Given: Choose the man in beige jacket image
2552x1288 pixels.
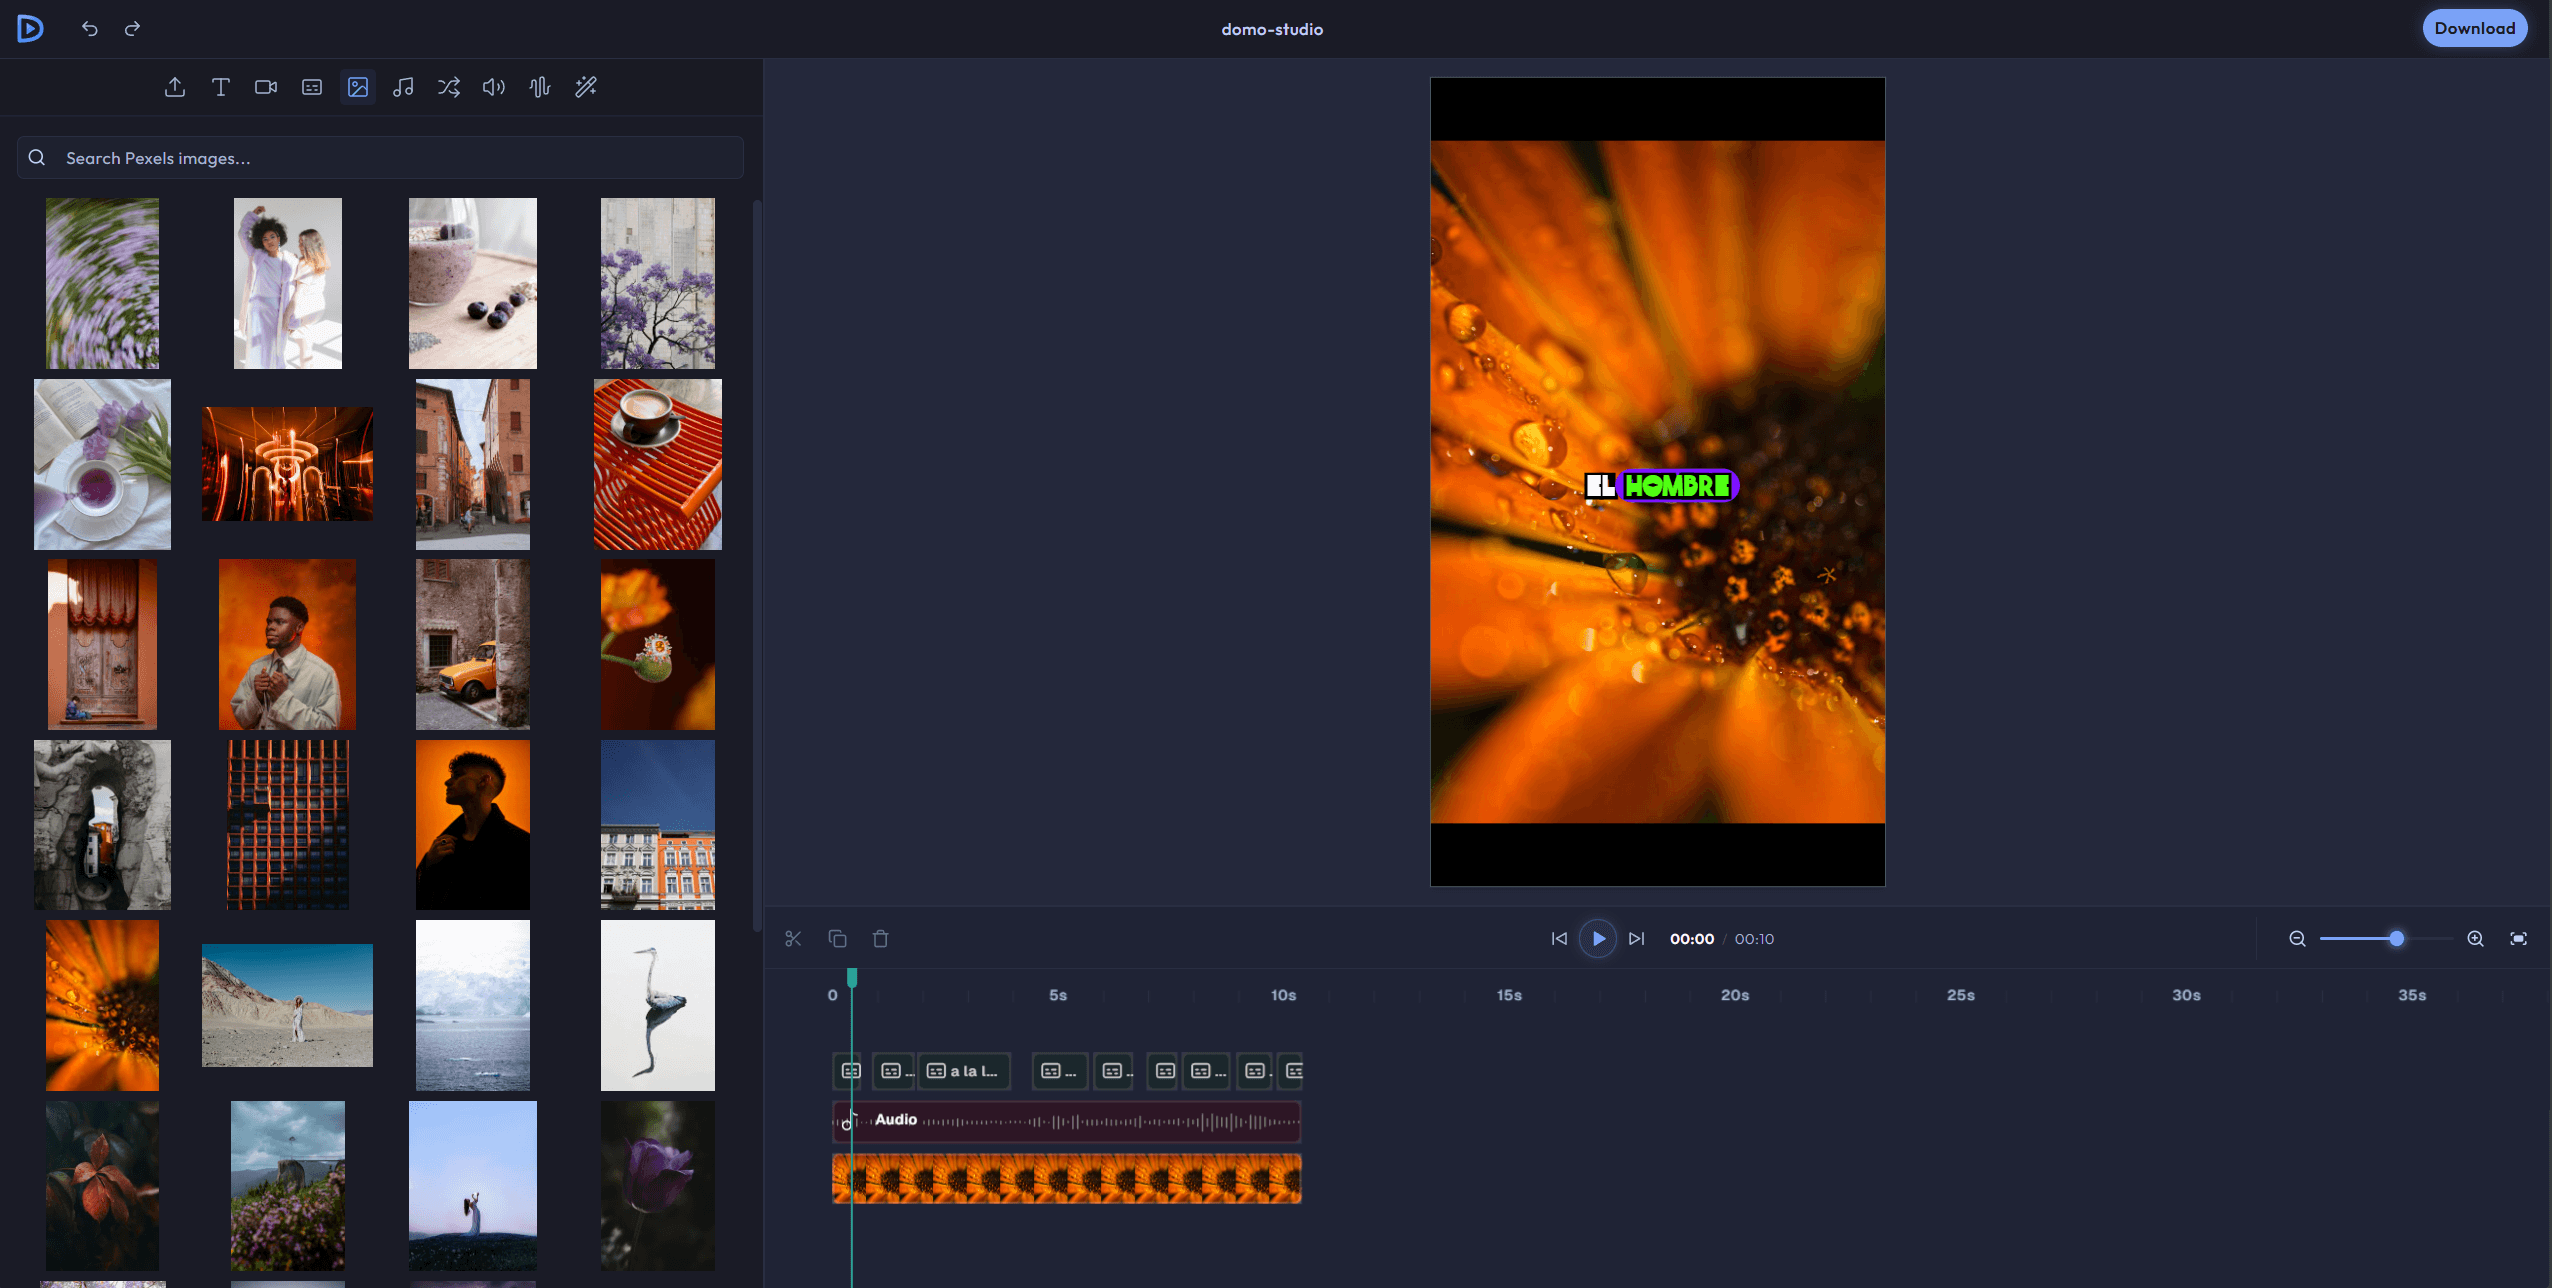Looking at the screenshot, I should pos(288,644).
